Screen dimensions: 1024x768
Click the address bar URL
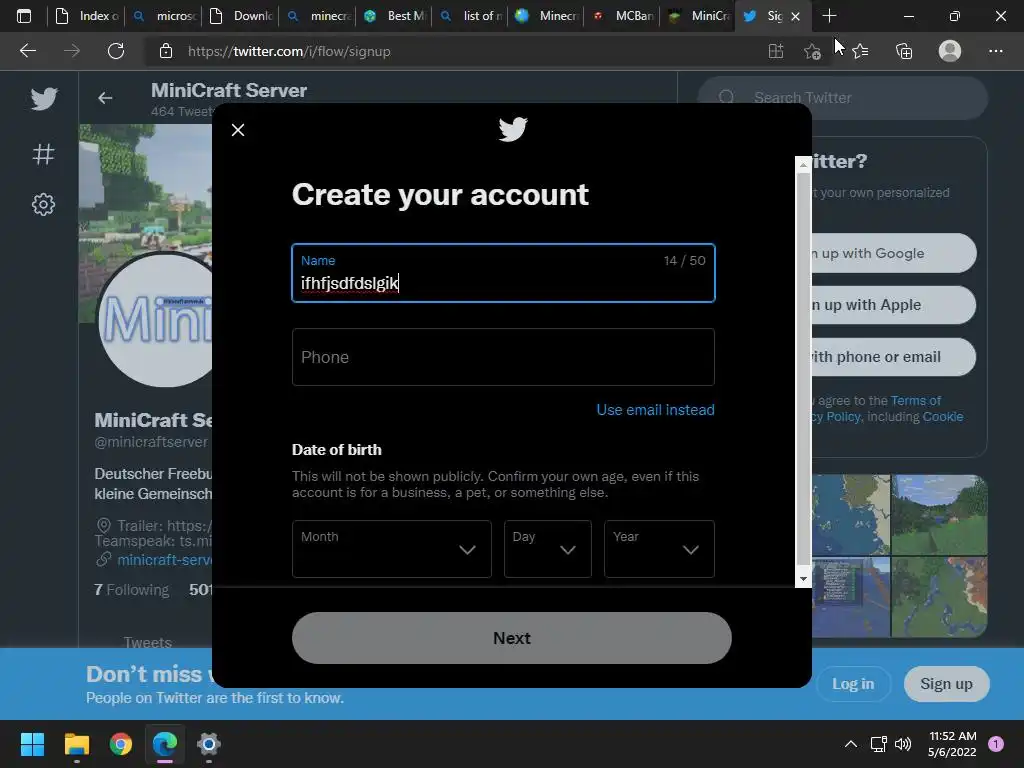click(289, 51)
